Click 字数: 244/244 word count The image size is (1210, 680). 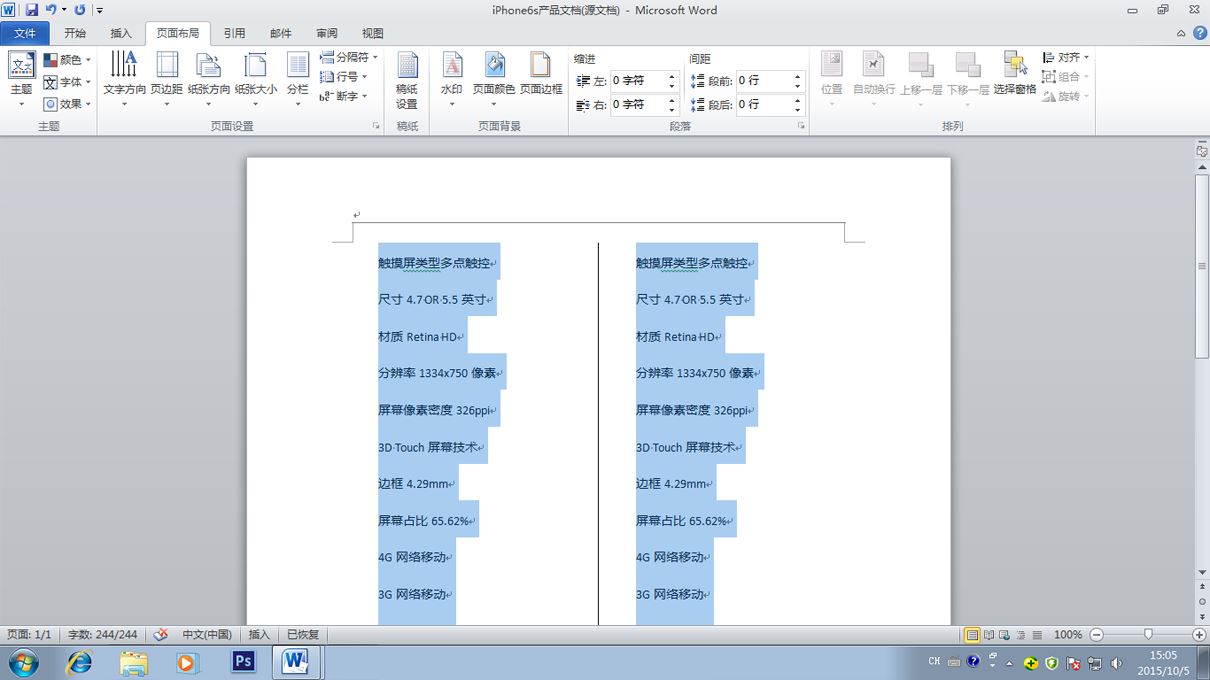103,634
